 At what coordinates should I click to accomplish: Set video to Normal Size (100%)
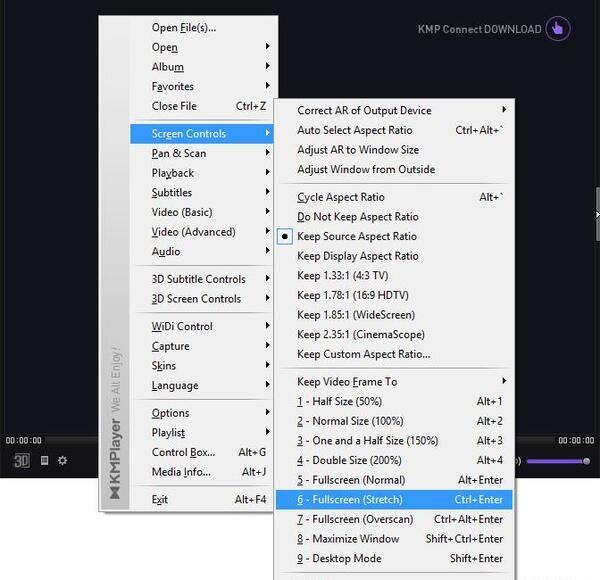coord(394,421)
